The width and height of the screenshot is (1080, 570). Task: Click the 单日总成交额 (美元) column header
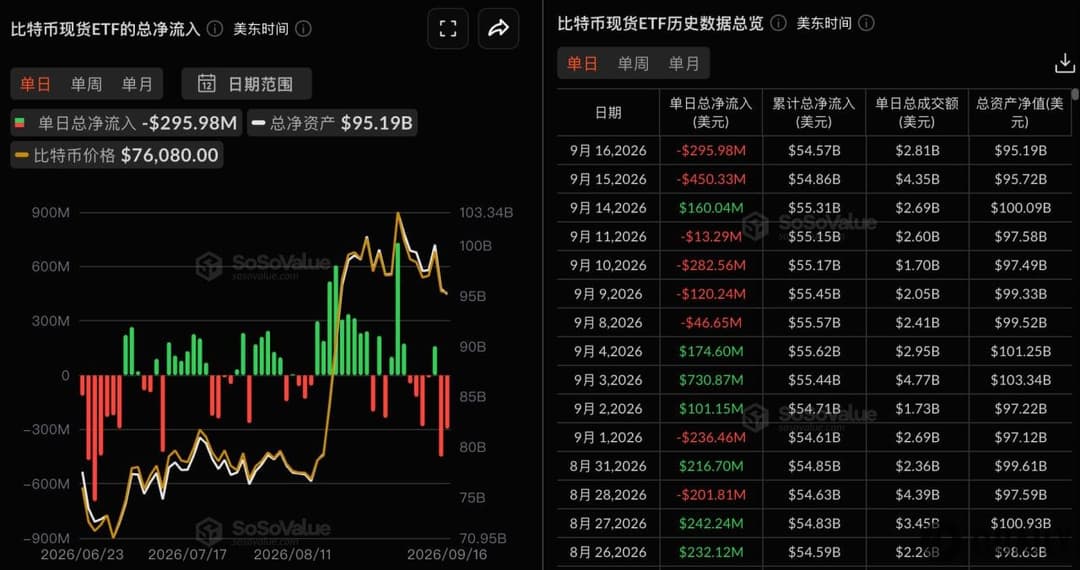pos(917,112)
